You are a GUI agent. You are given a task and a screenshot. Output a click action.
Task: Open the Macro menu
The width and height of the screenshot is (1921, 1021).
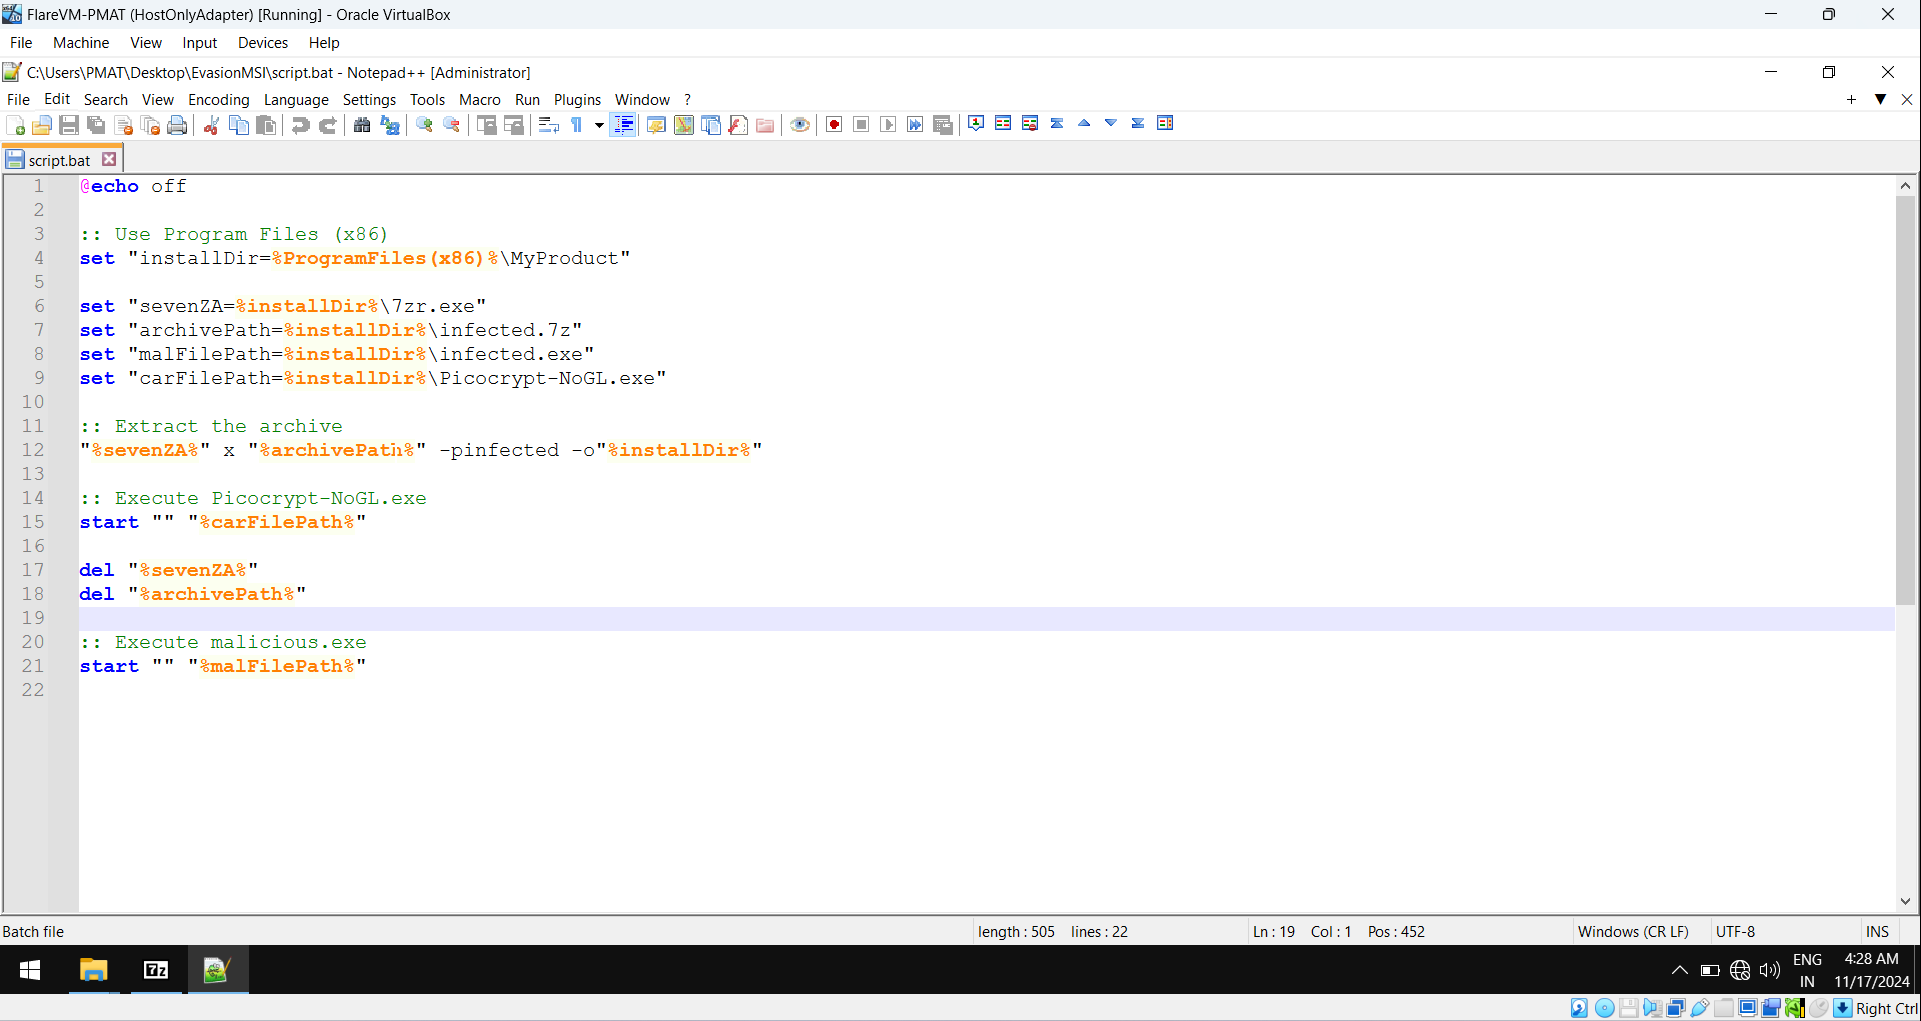(x=480, y=99)
